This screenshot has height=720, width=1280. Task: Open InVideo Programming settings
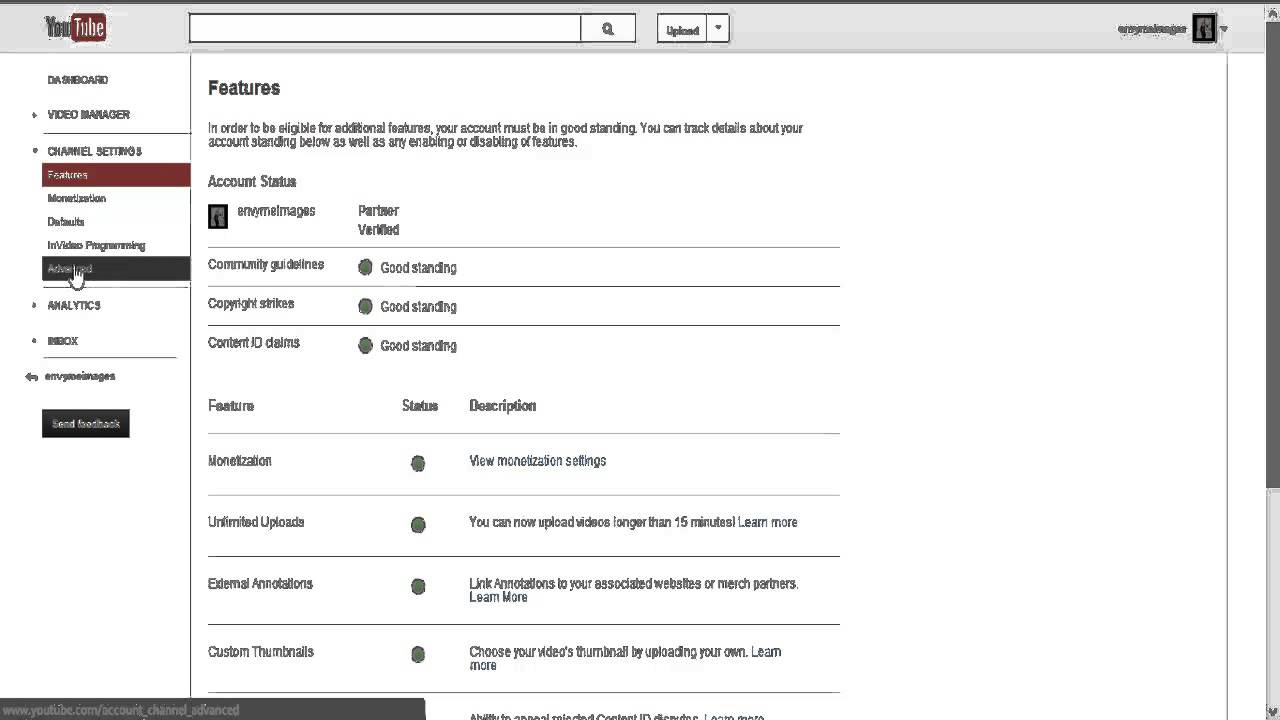(96, 245)
